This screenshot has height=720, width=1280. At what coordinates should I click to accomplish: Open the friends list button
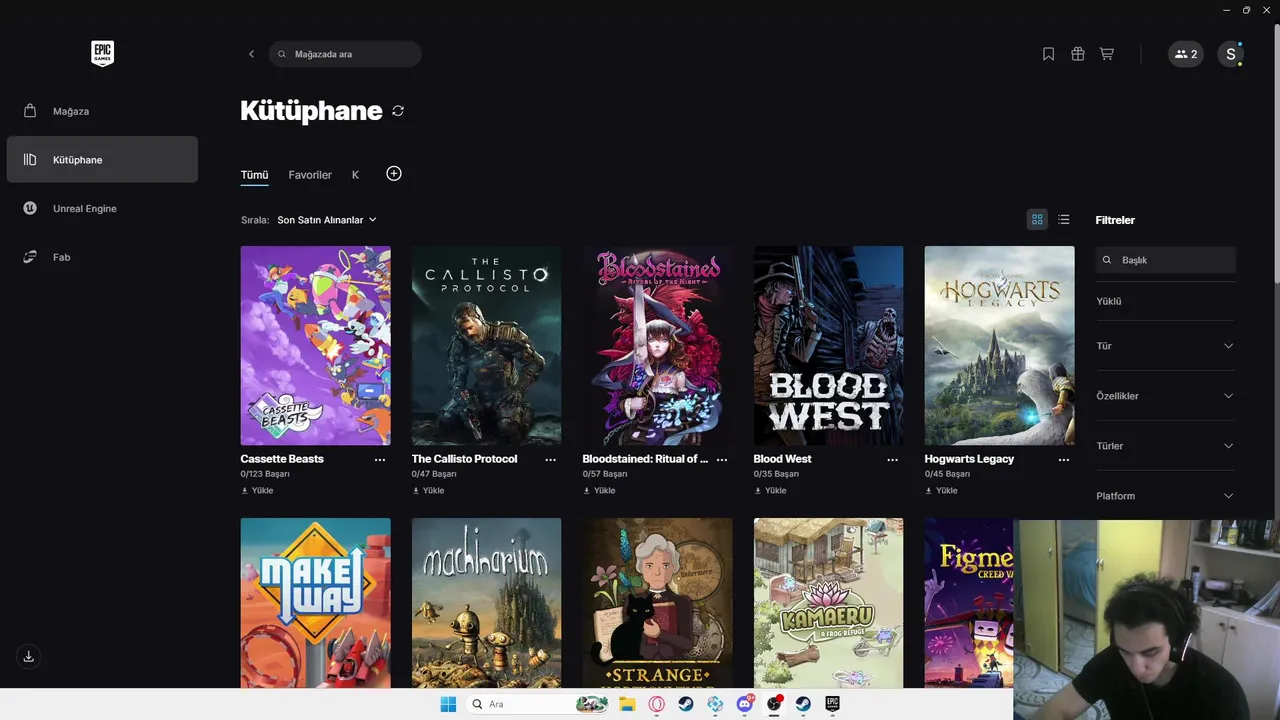pos(1186,54)
